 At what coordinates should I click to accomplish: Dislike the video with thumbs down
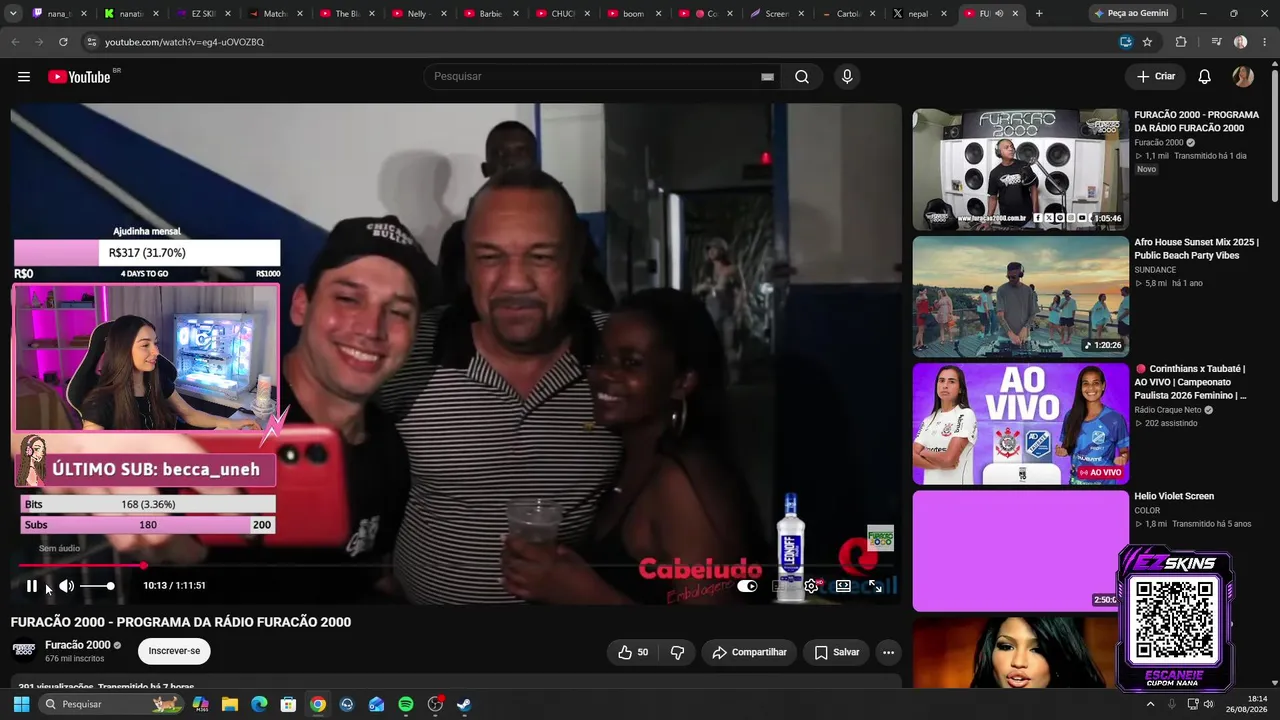pos(677,652)
